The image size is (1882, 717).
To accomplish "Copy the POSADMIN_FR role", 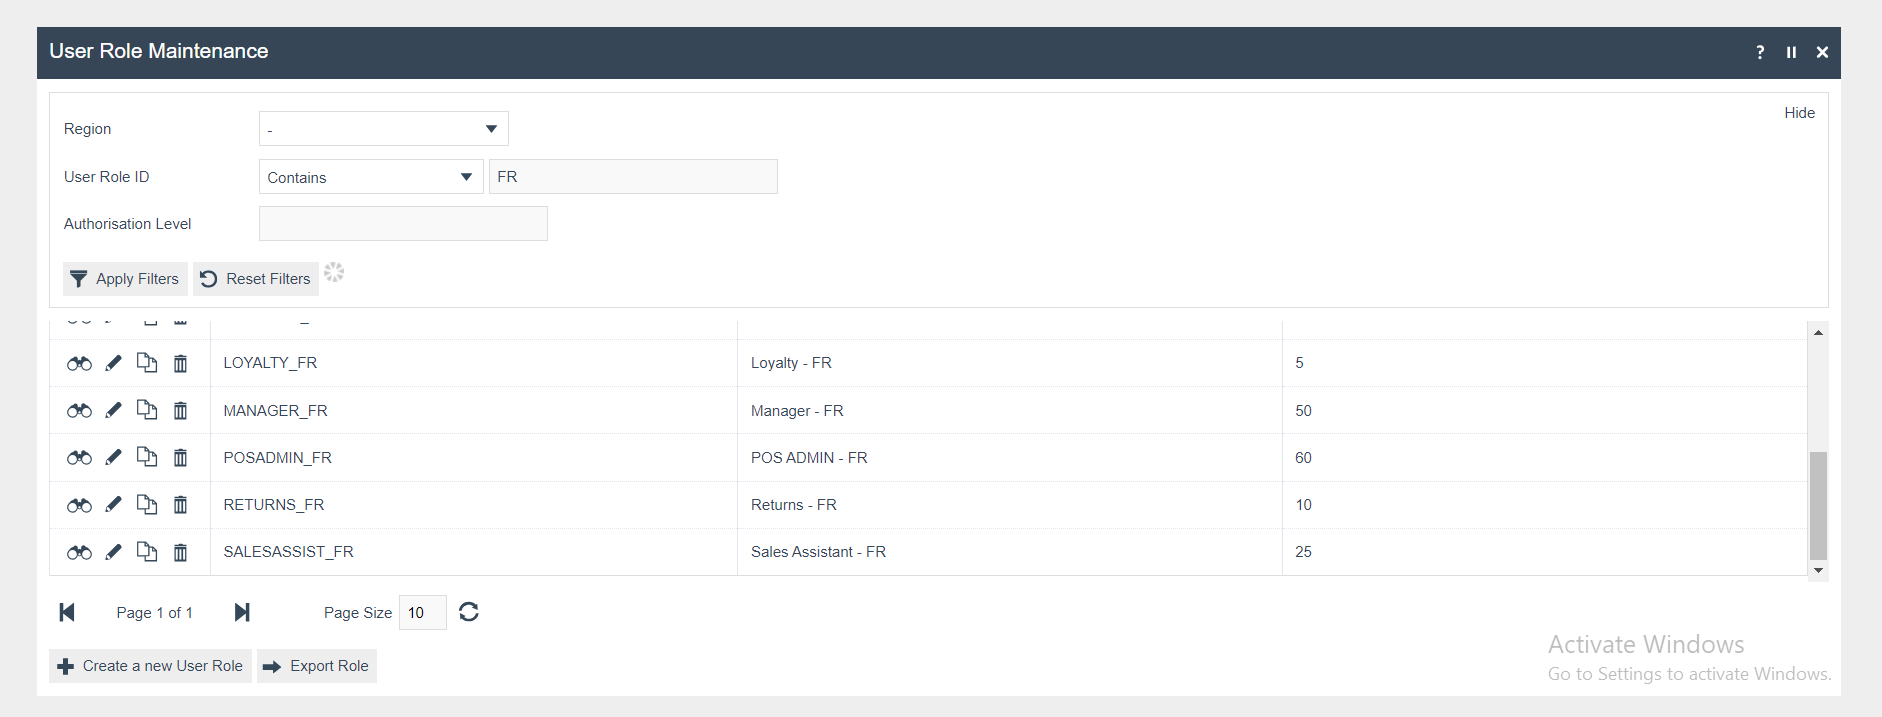I will click(x=147, y=457).
